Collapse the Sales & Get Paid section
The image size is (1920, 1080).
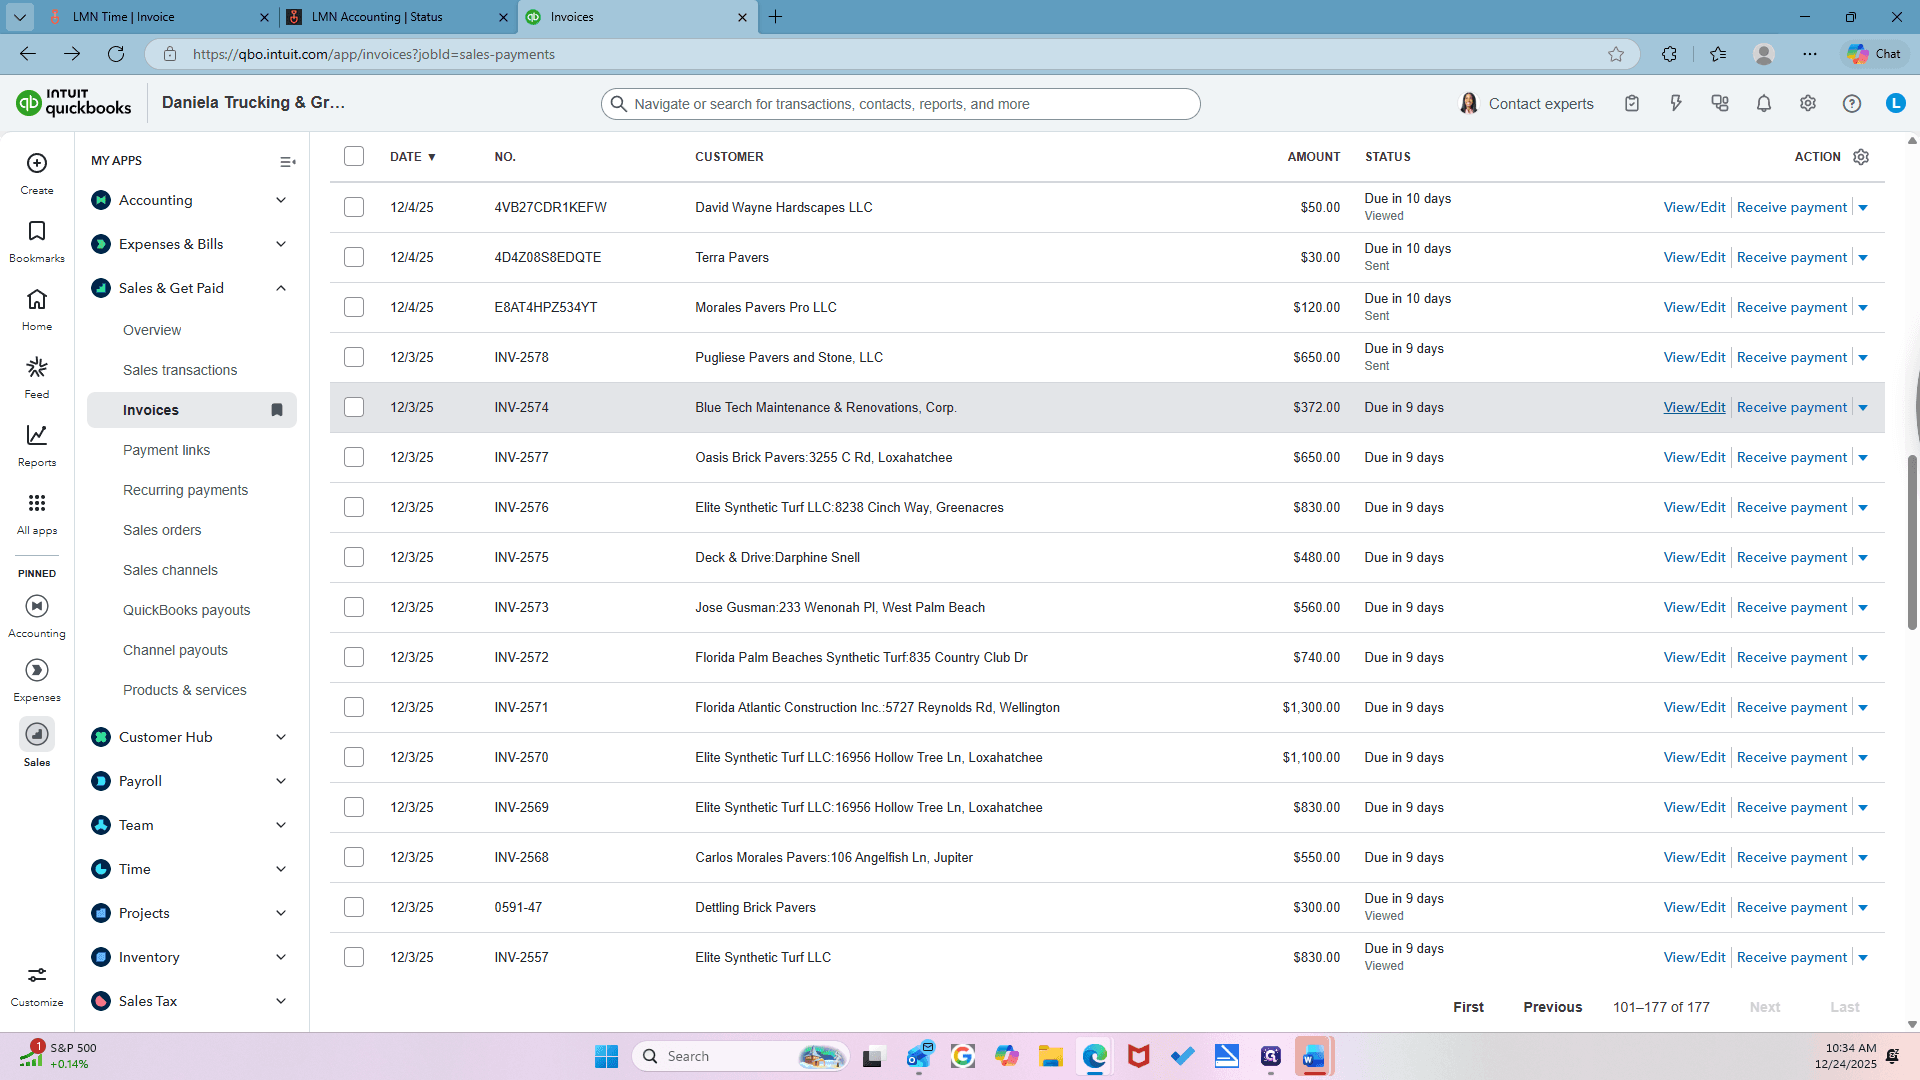pos(281,288)
